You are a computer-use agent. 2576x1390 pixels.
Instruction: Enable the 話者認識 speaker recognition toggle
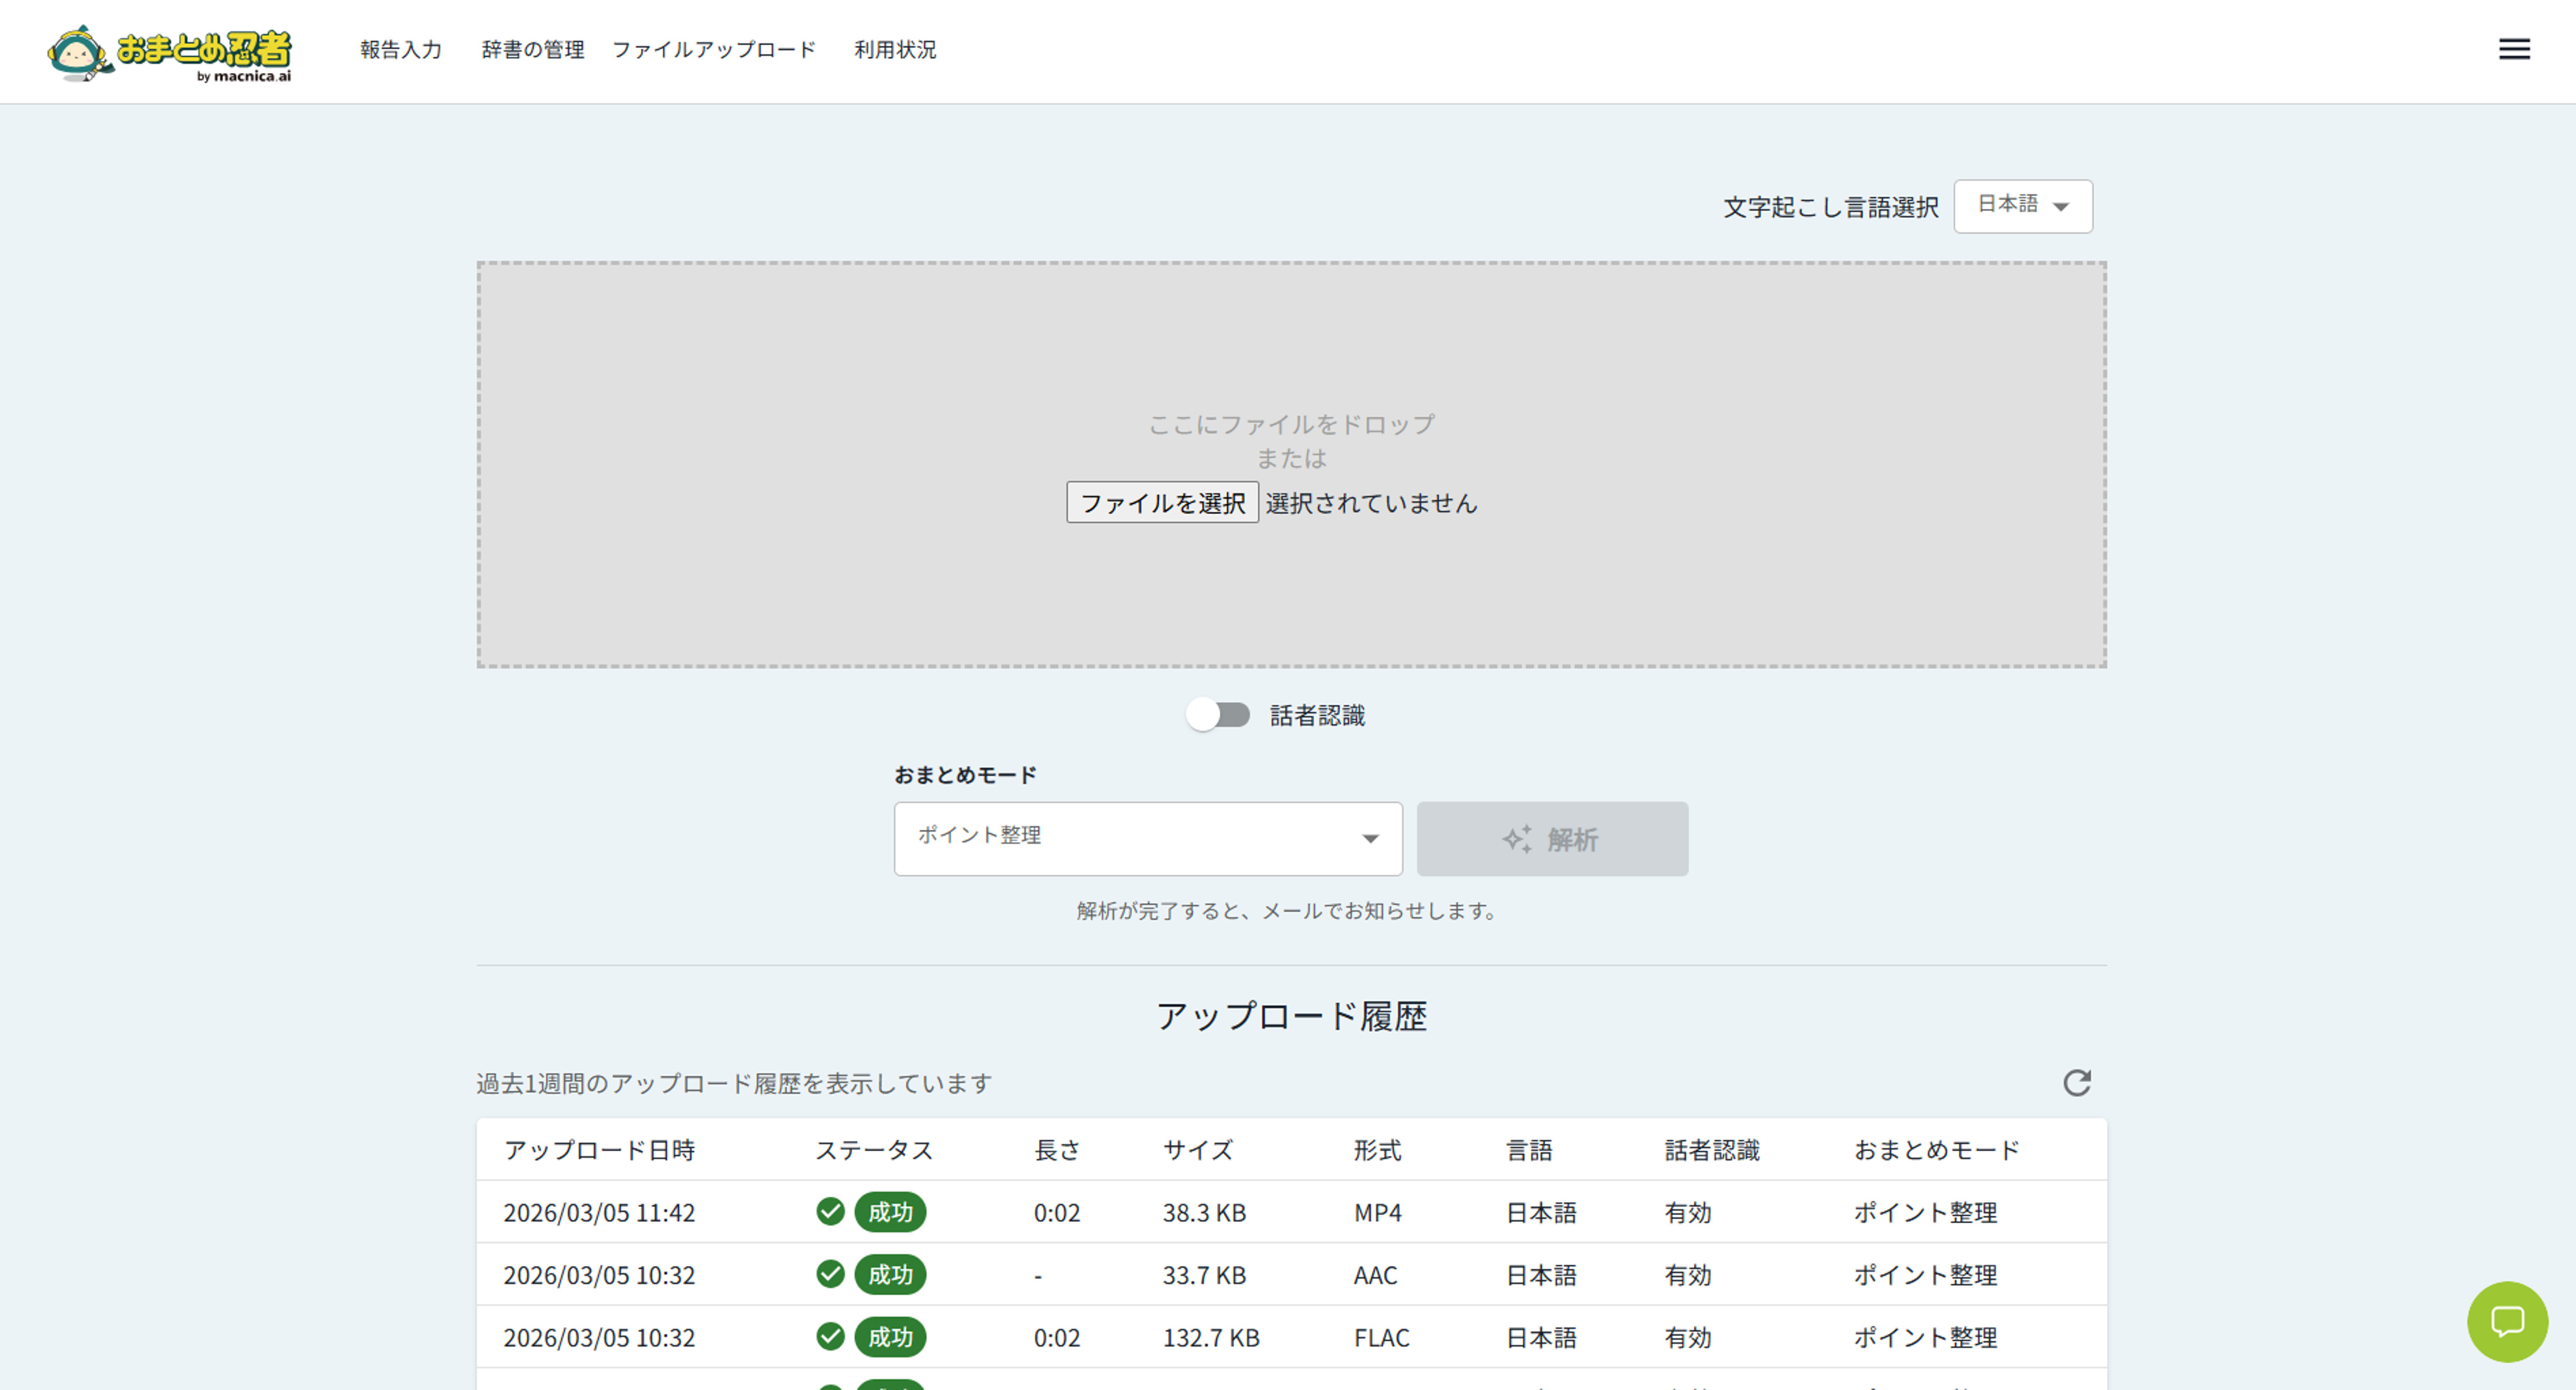[x=1219, y=714]
